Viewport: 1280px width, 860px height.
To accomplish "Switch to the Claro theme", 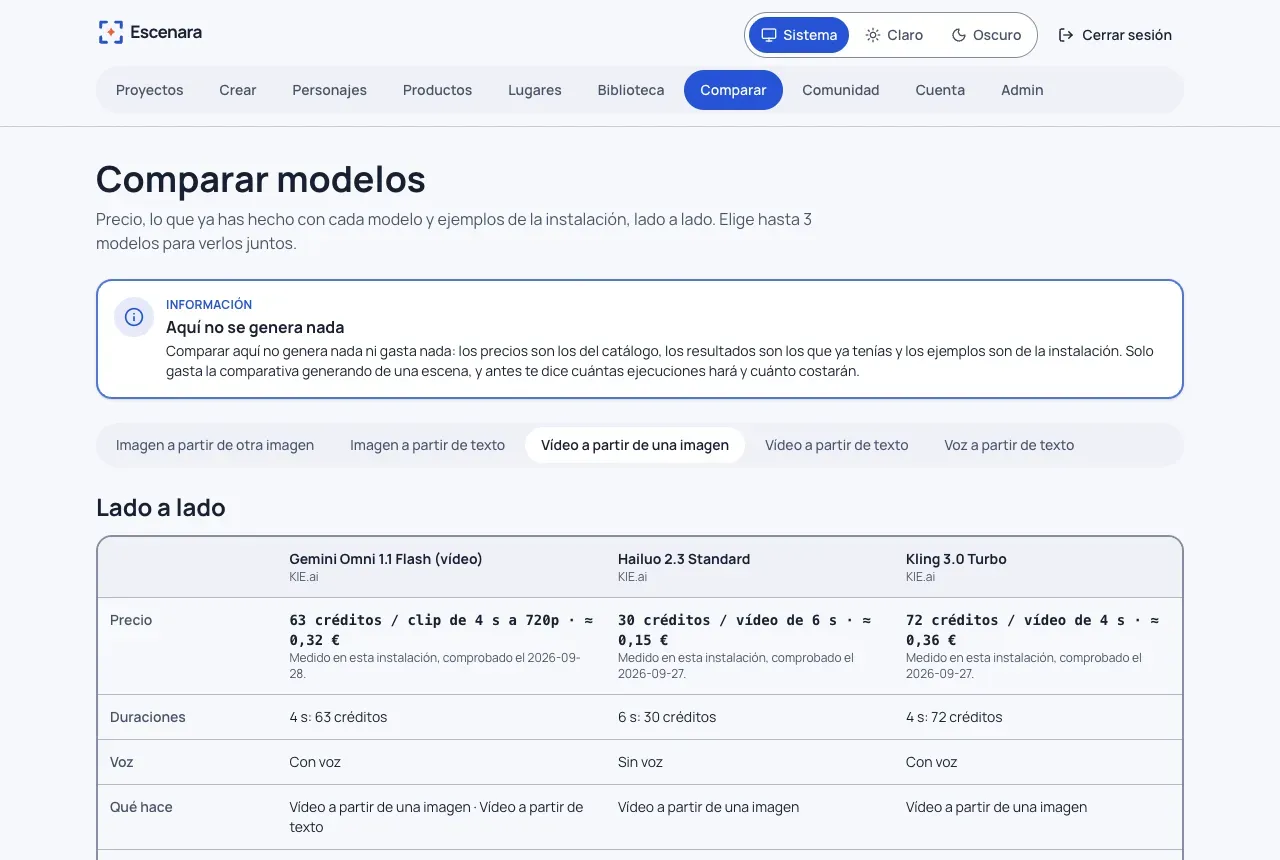I will (x=894, y=35).
